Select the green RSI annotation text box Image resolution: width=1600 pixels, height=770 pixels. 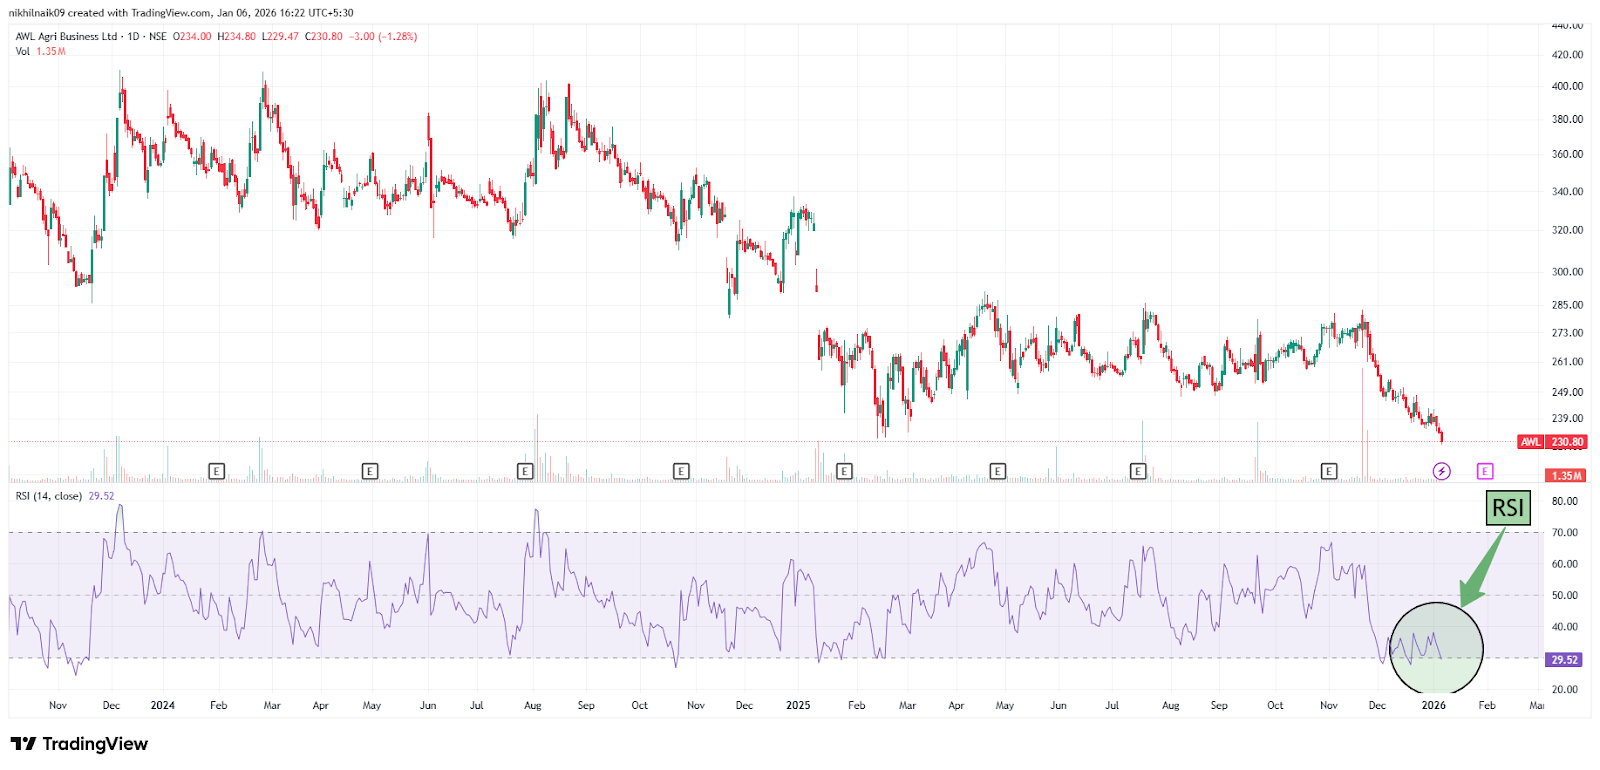pyautogui.click(x=1507, y=508)
